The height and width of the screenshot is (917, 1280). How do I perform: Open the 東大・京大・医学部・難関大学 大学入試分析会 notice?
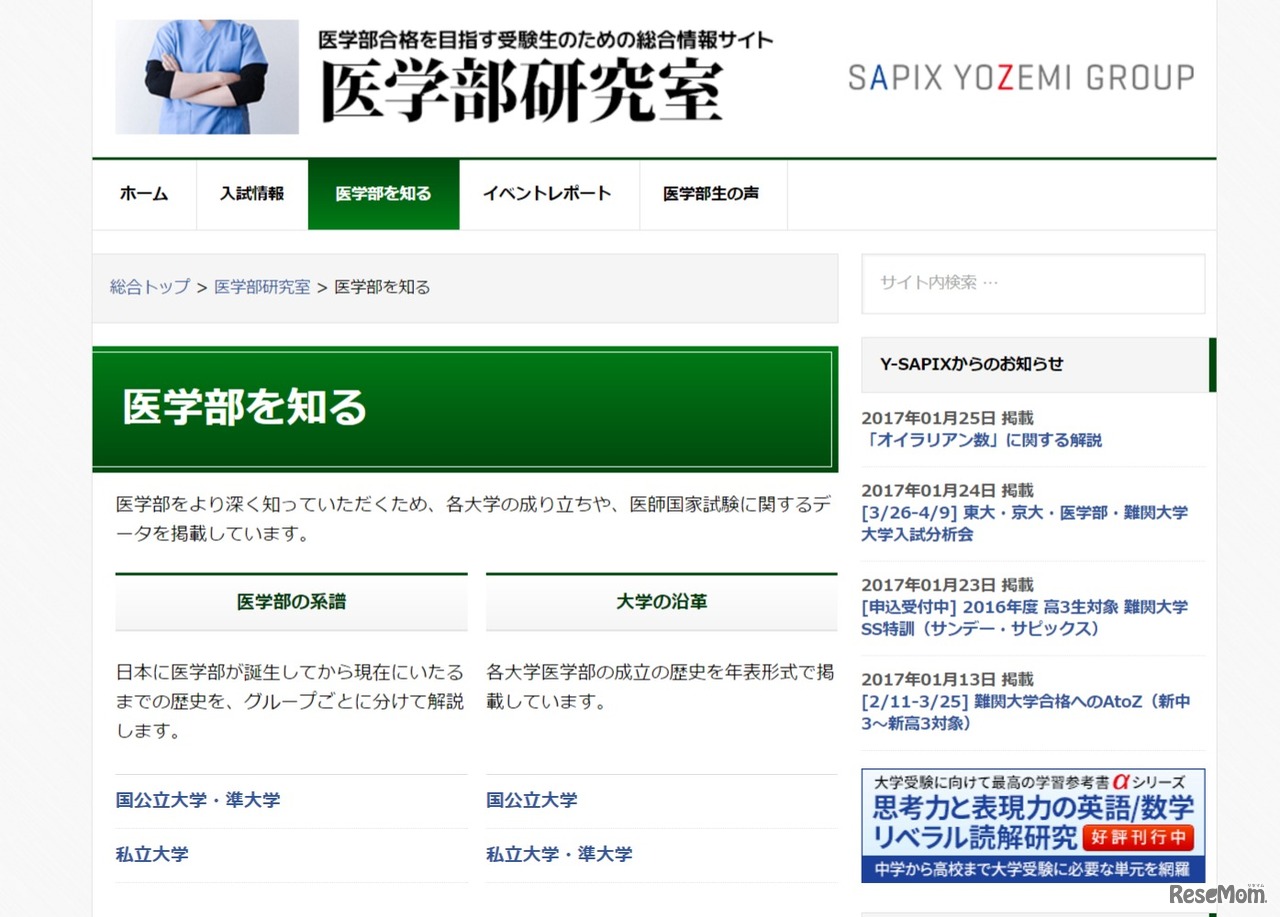pos(1025,523)
